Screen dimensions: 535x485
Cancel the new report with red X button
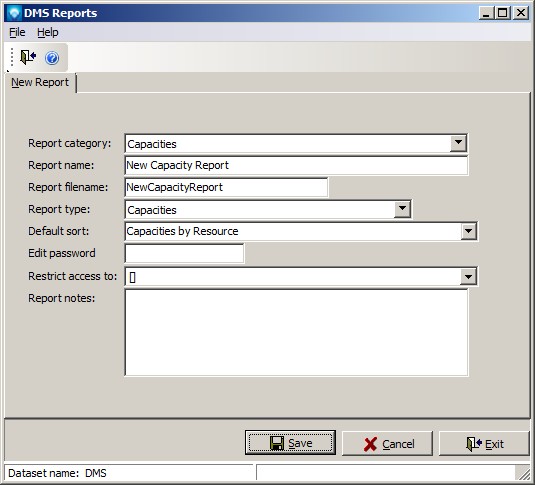(x=387, y=443)
